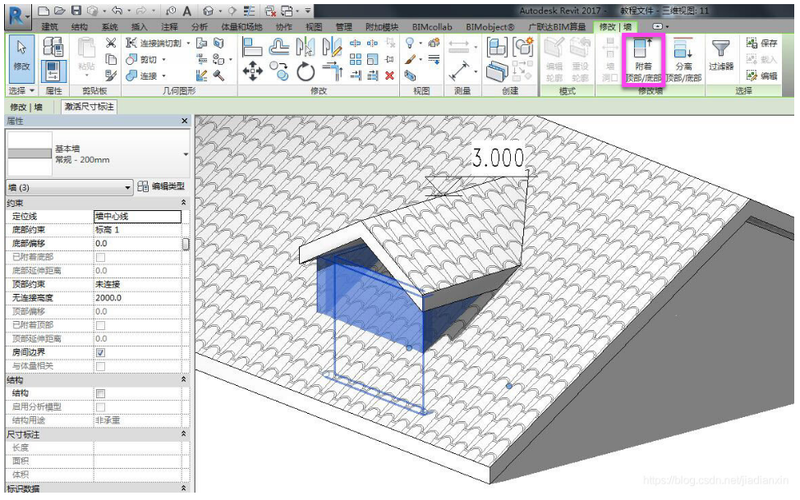Viewport: 800px width, 500px height.
Task: Click Attach Top/Base (附着 顶部/底部) tool
Action: pyautogui.click(x=642, y=58)
